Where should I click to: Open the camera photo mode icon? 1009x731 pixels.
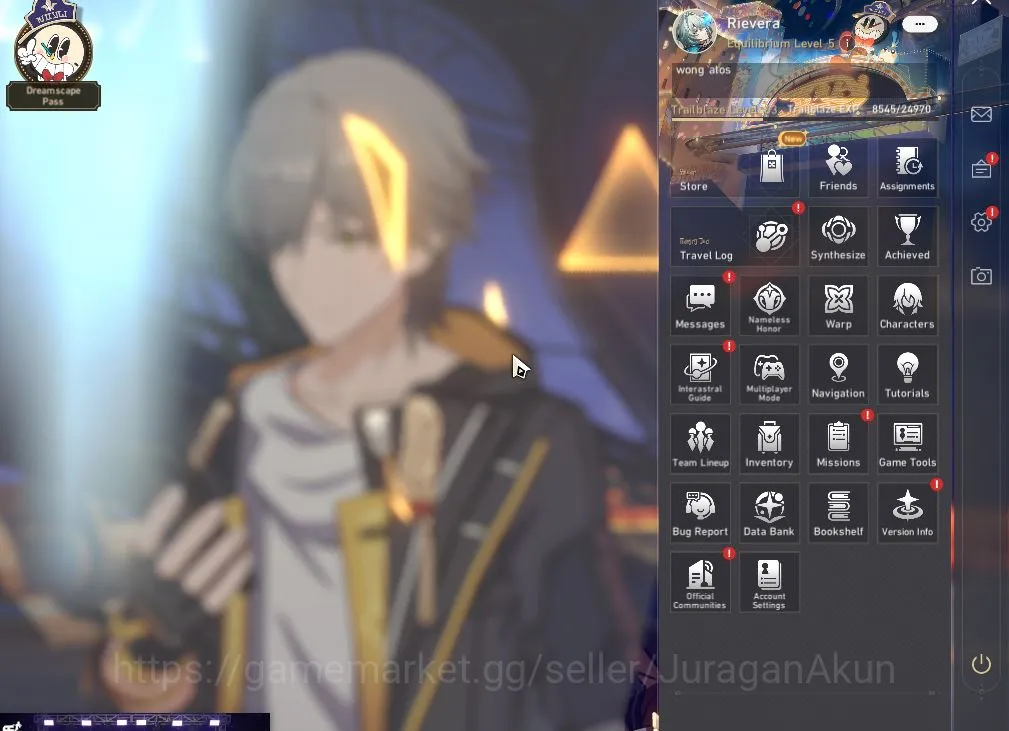981,276
